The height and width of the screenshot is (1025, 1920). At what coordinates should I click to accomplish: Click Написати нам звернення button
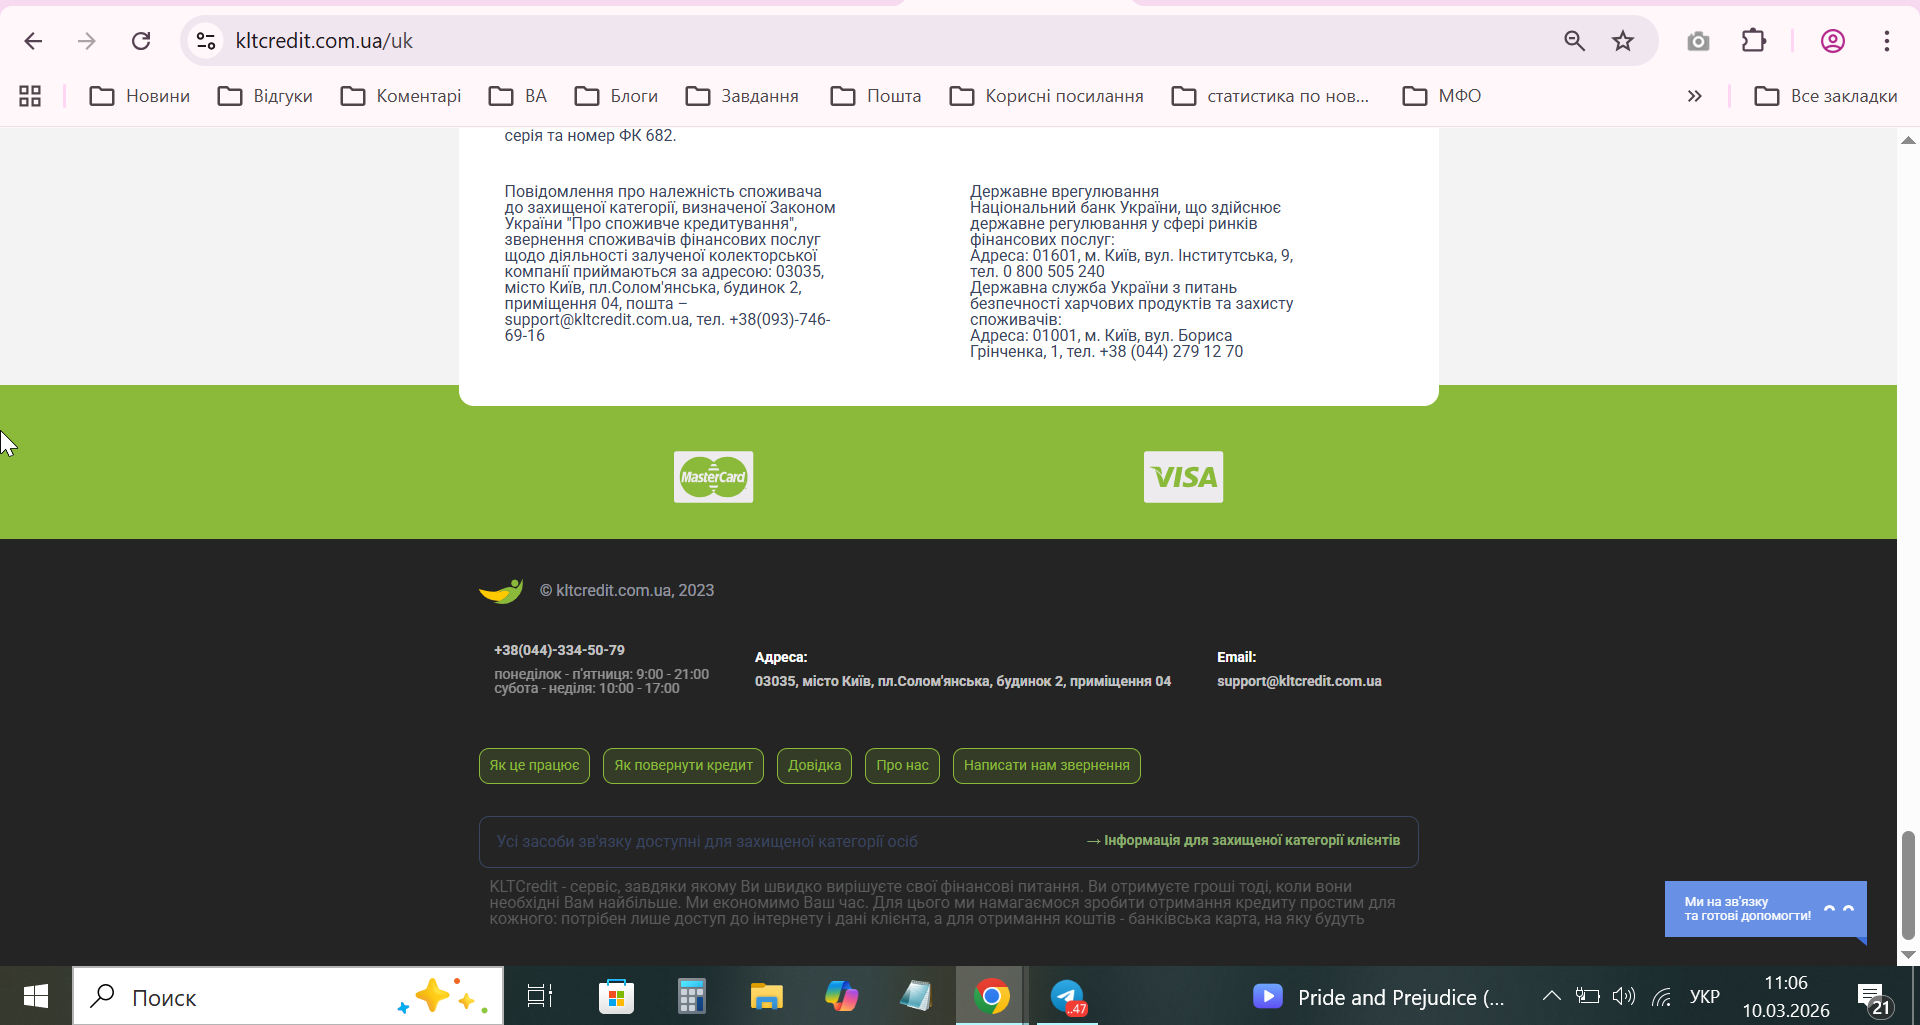pyautogui.click(x=1046, y=766)
